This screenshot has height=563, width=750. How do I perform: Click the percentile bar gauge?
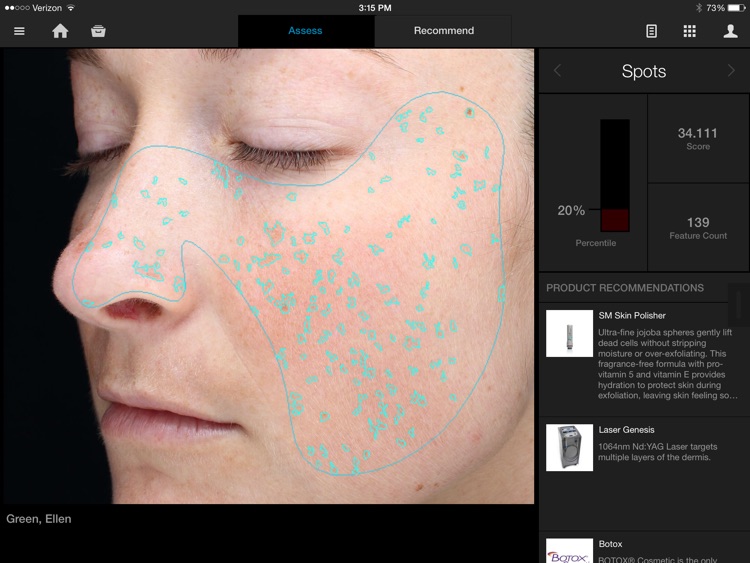click(615, 176)
